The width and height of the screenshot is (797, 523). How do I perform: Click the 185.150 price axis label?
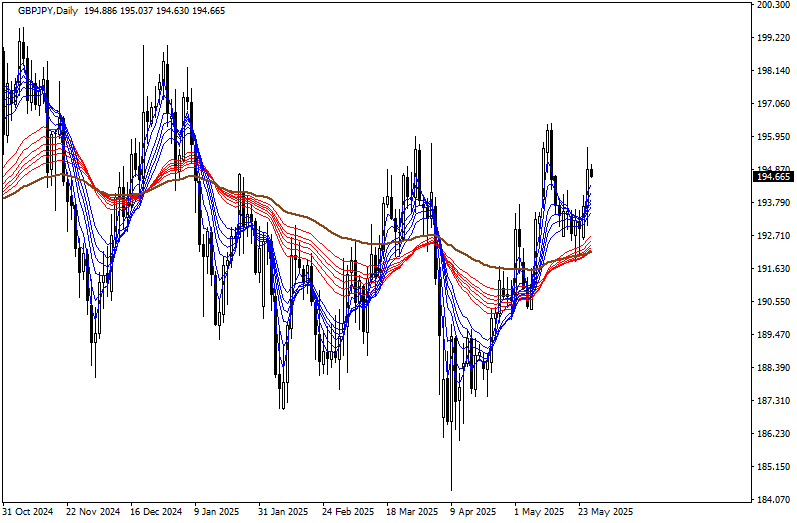[x=774, y=467]
